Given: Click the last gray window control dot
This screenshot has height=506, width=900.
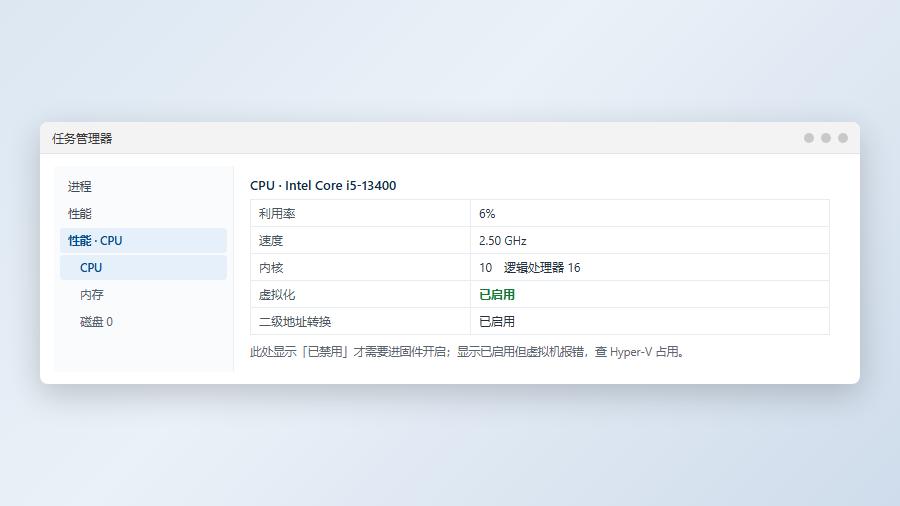Looking at the screenshot, I should pyautogui.click(x=843, y=138).
